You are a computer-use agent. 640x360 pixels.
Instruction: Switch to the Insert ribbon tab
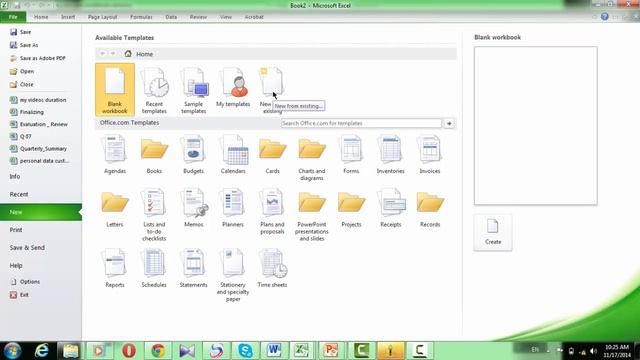68,17
